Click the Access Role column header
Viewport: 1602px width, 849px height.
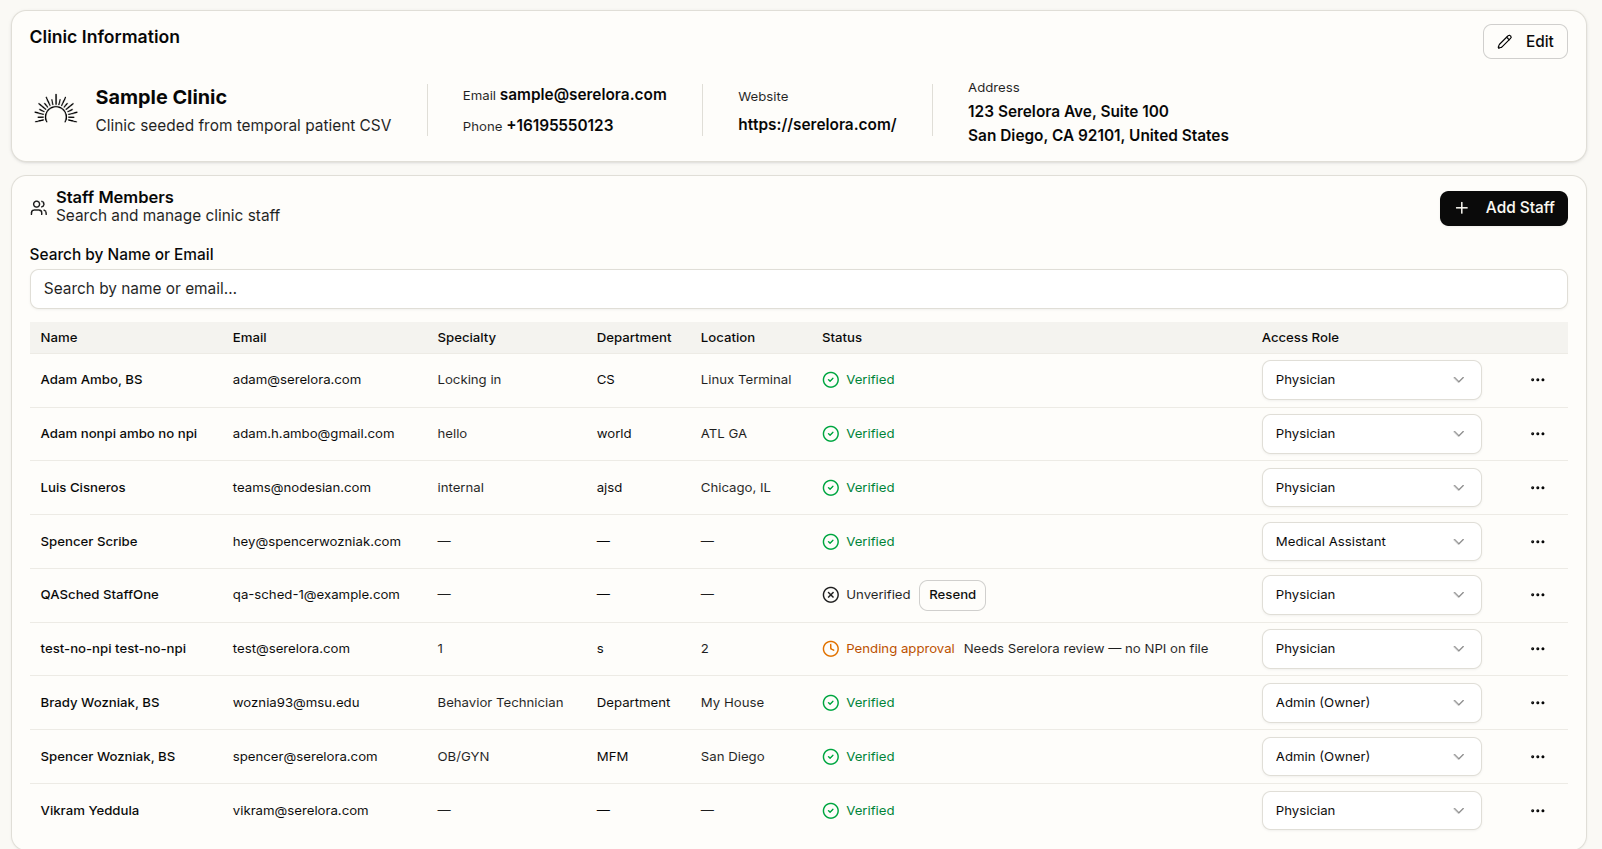1300,338
